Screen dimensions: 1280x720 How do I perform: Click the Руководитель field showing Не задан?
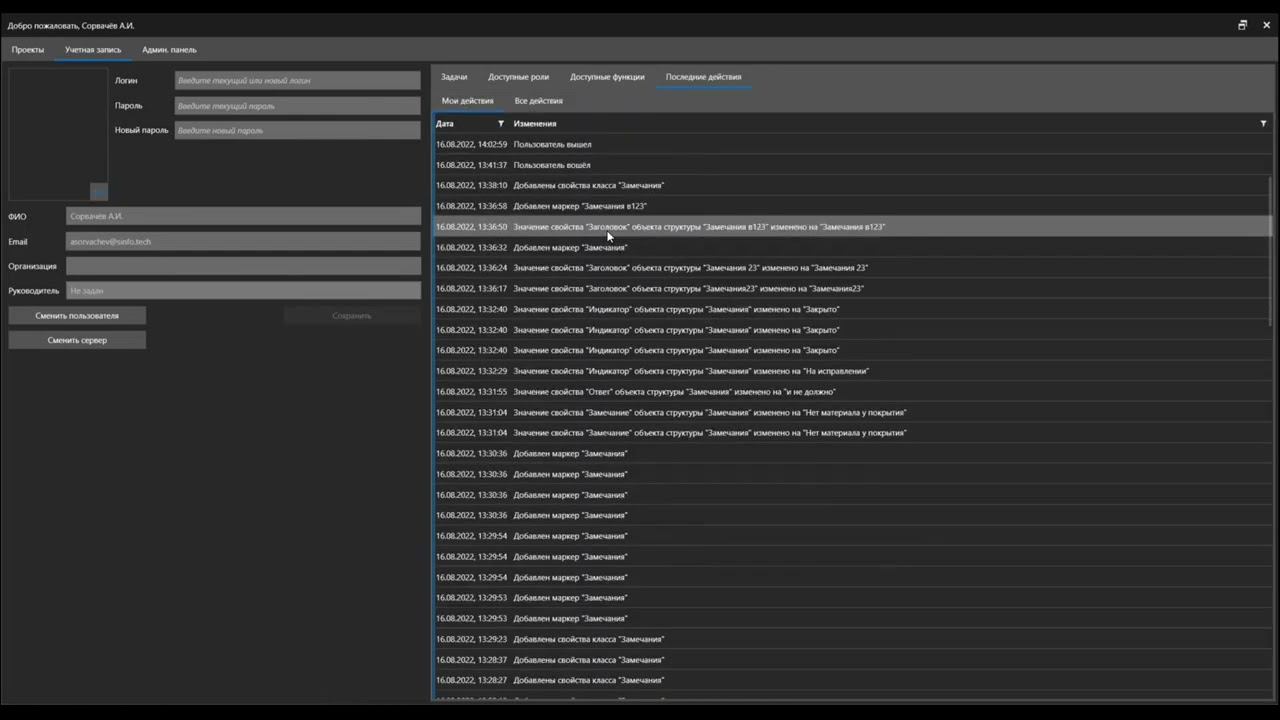pos(244,290)
